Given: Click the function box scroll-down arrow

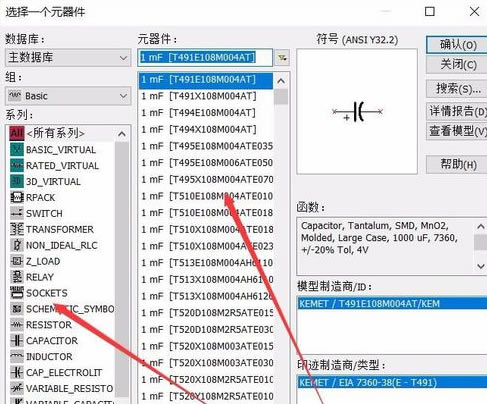Looking at the screenshot, I should tap(481, 266).
